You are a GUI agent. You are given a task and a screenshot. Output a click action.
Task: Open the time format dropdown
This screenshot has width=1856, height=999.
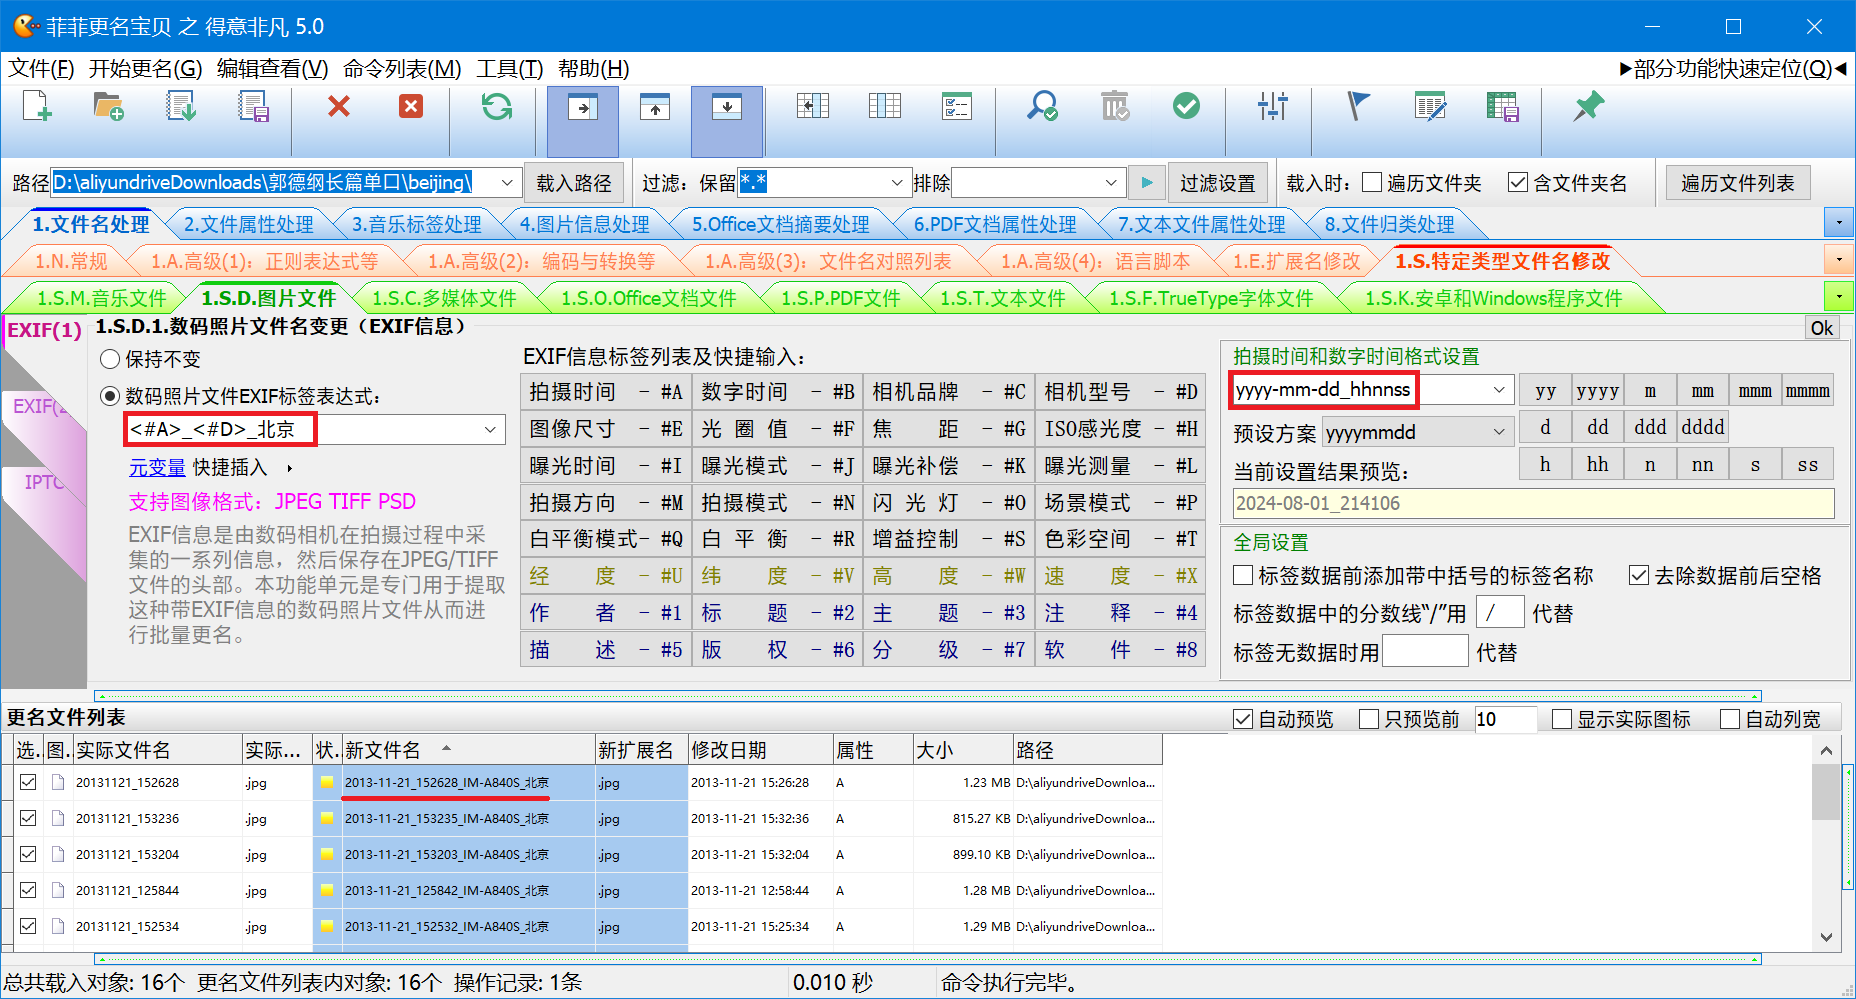(x=1499, y=389)
